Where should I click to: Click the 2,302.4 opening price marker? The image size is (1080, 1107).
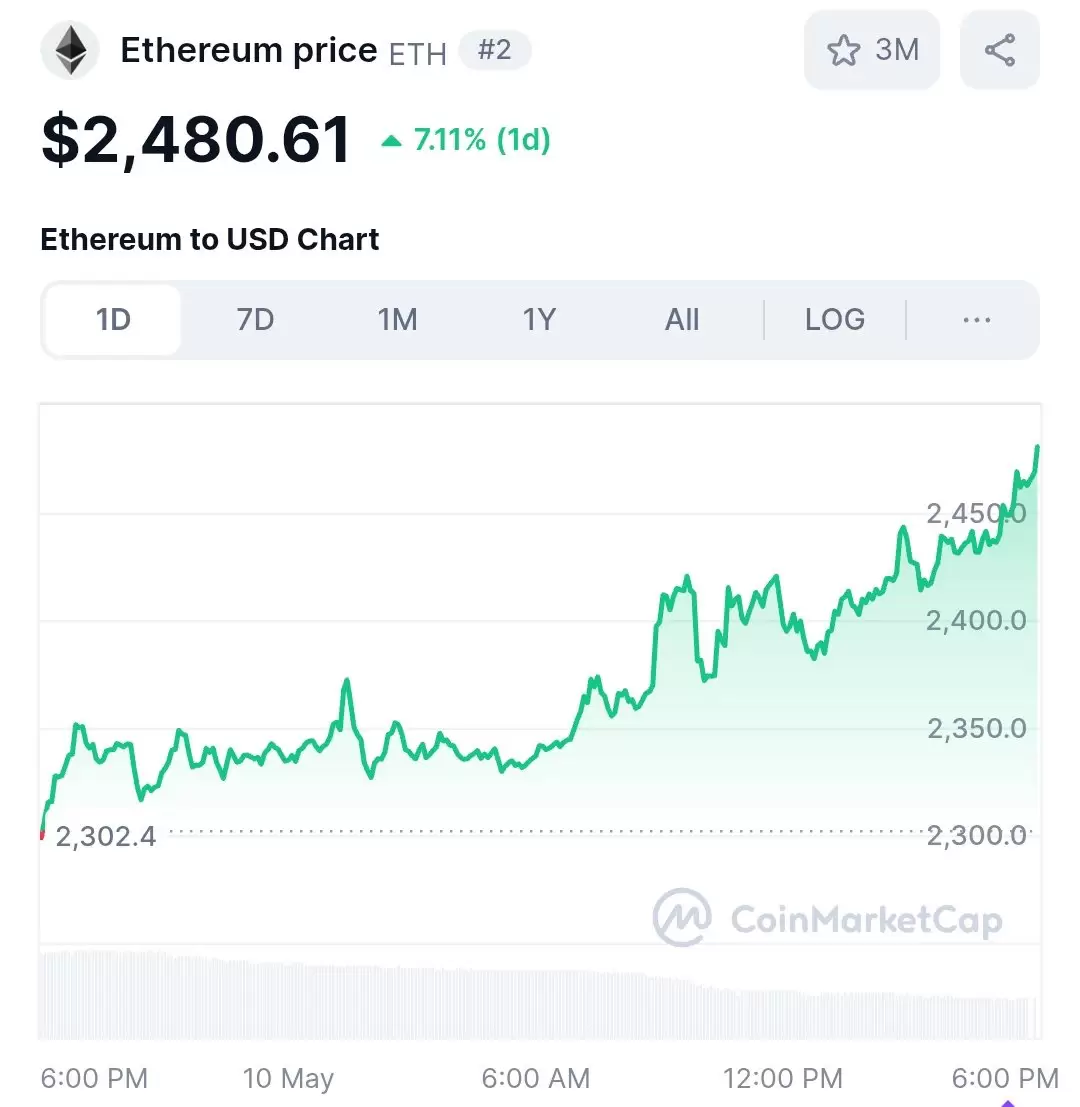pyautogui.click(x=105, y=837)
